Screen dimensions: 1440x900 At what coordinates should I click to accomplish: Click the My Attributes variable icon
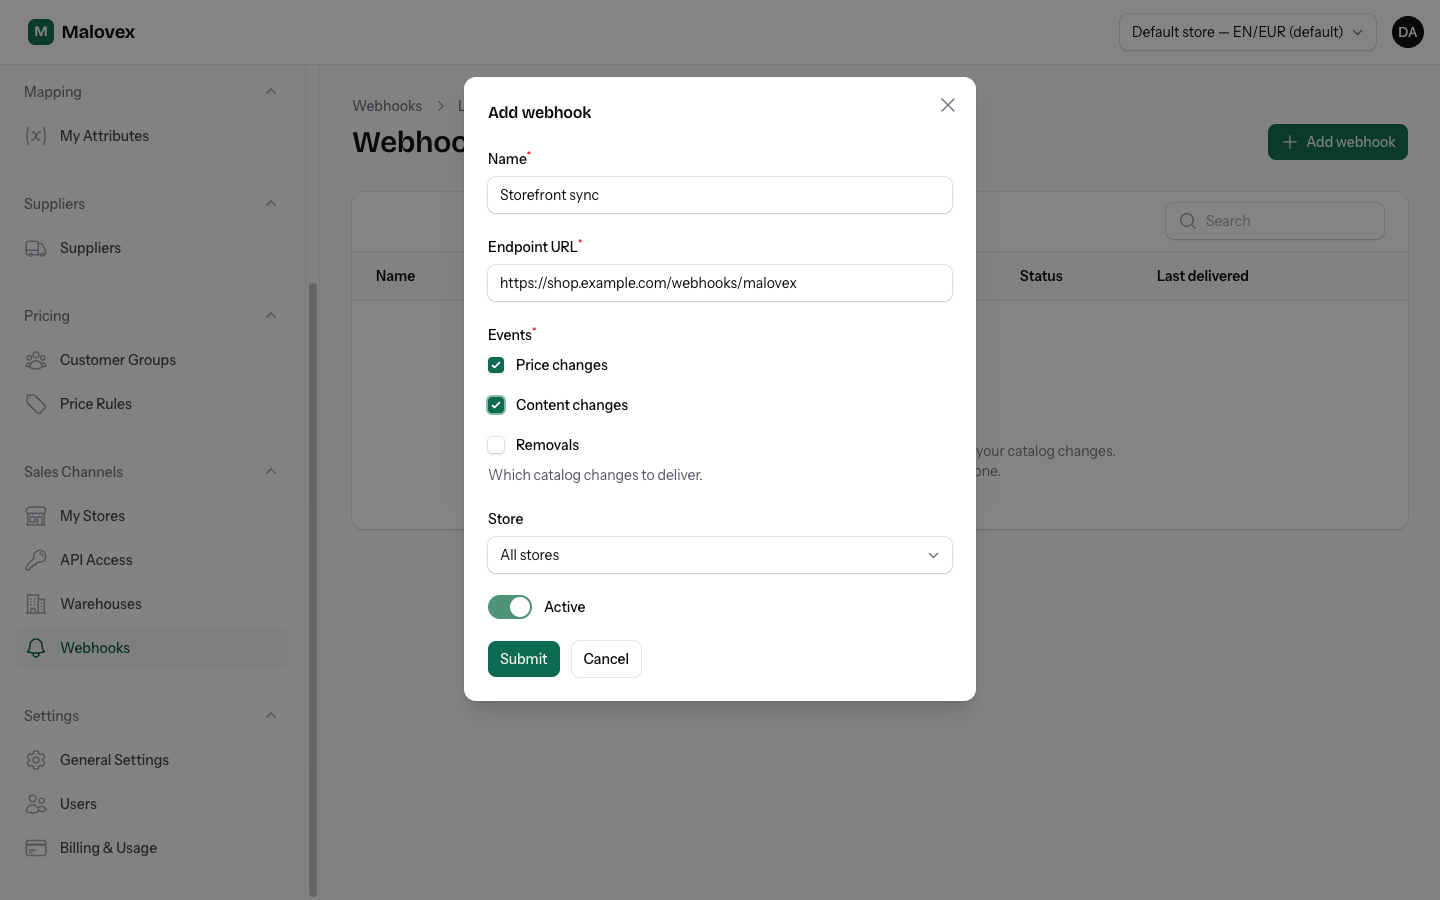pos(36,136)
